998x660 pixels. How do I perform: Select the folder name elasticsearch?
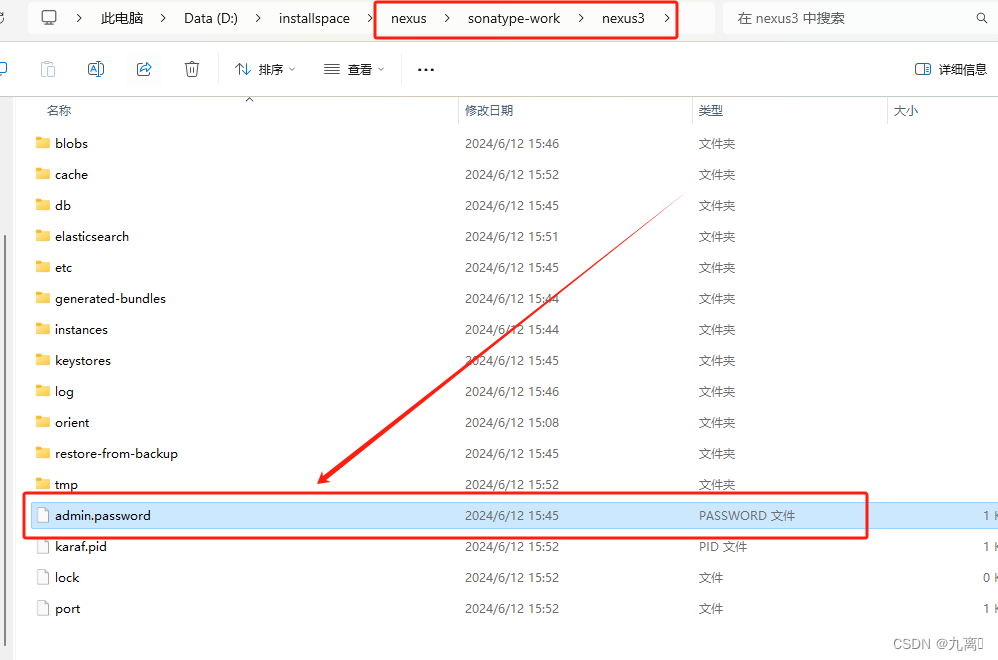tap(92, 237)
